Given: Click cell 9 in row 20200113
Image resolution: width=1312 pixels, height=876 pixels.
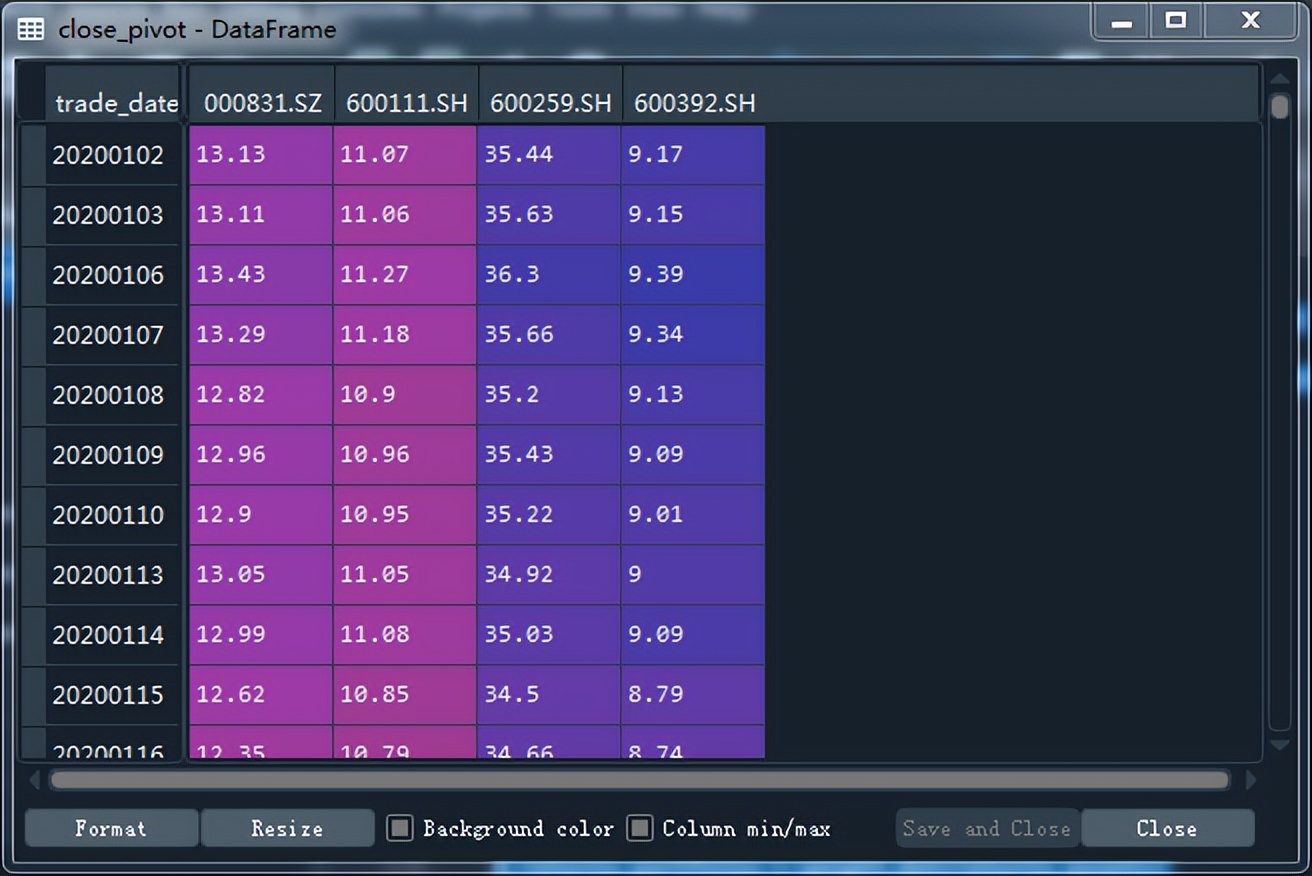Looking at the screenshot, I should tap(693, 575).
